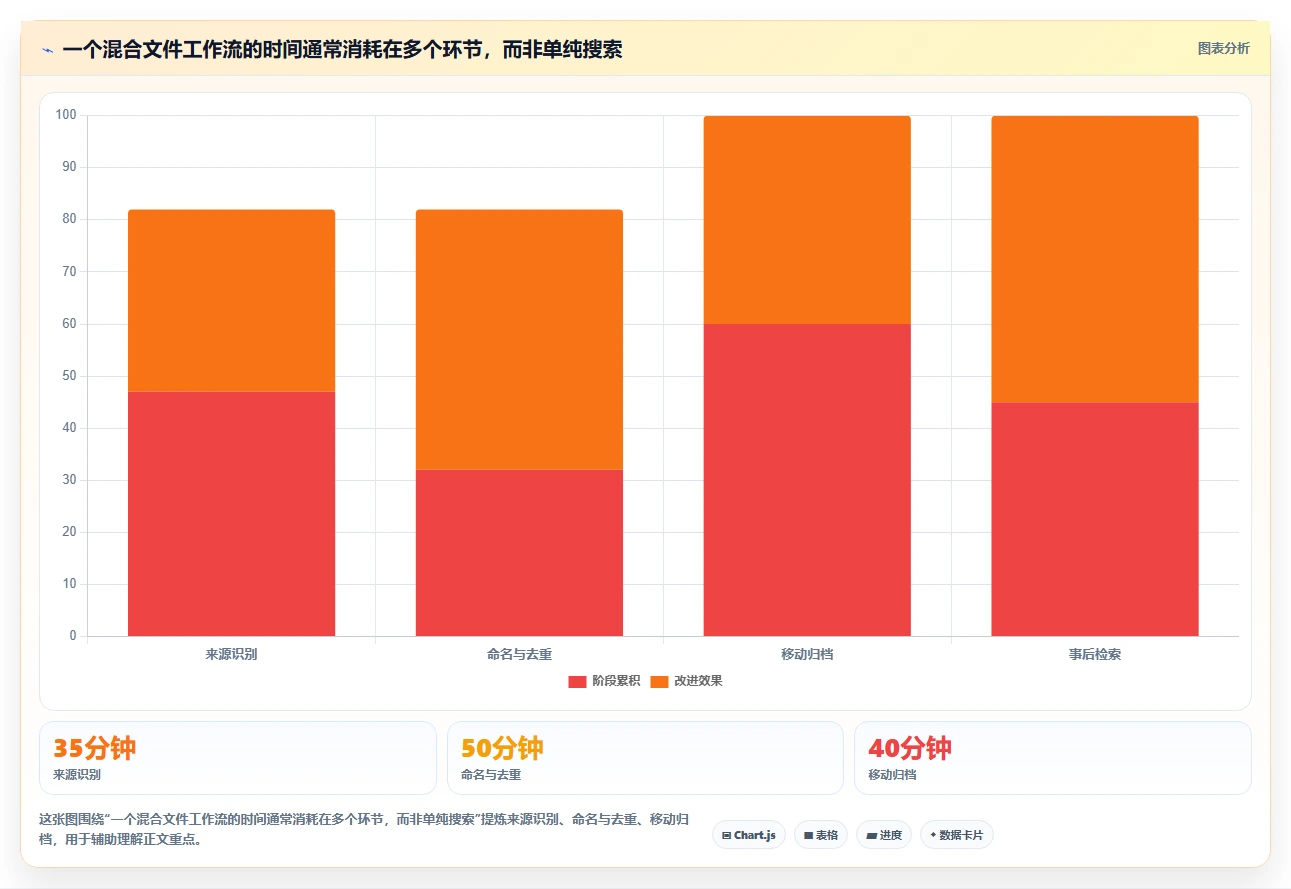1291x889 pixels.
Task: Click the red segment of the 命名与去重 bar
Action: [519, 552]
